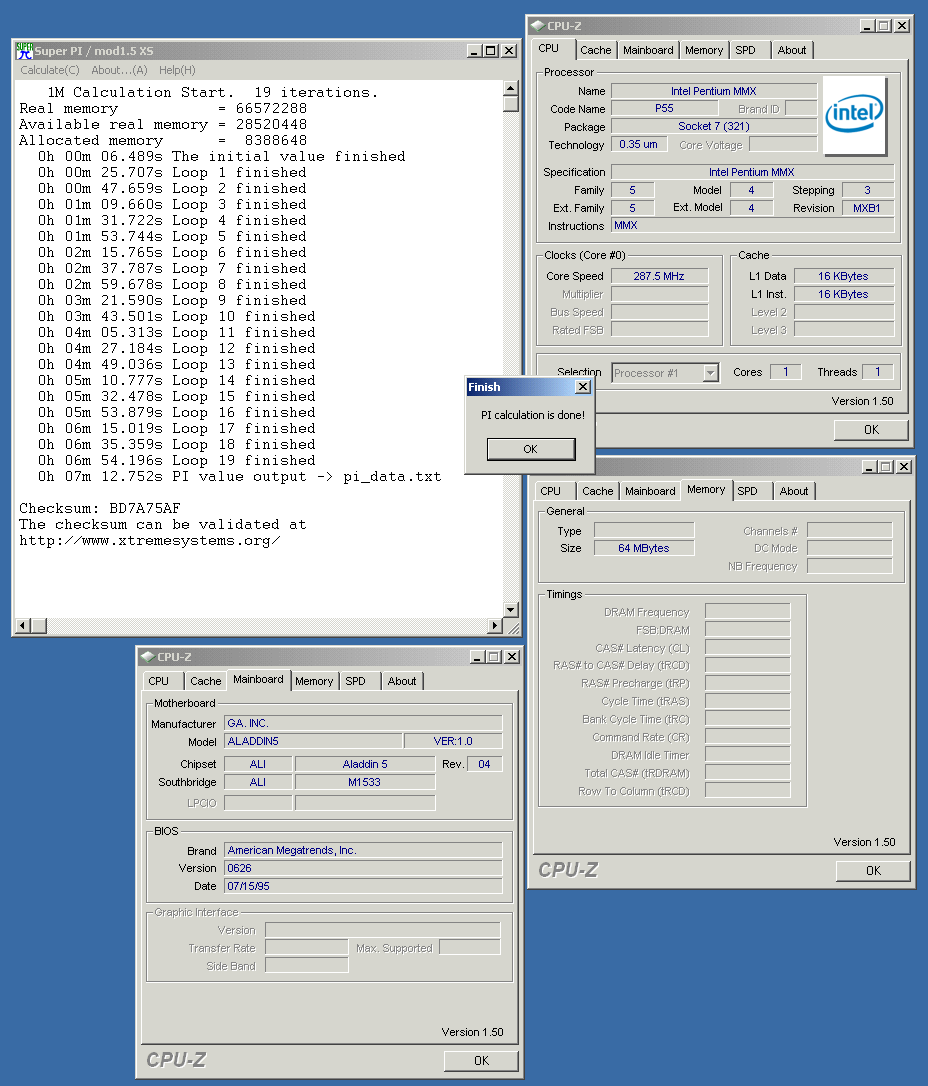Click OK in the CPU-Z CPU window
Viewport: 928px width, 1086px height.
(871, 429)
